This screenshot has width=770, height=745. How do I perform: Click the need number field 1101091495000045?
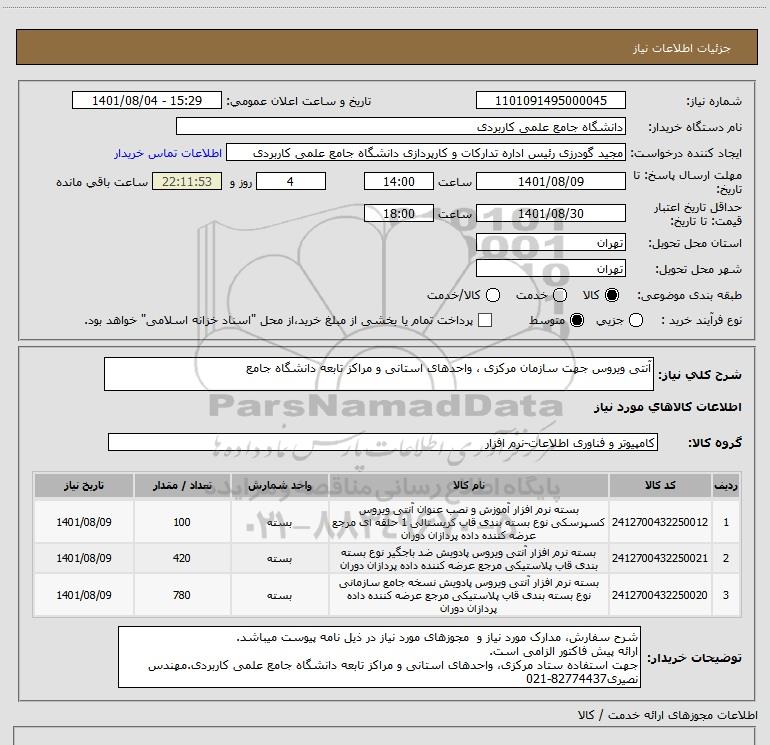(x=550, y=100)
